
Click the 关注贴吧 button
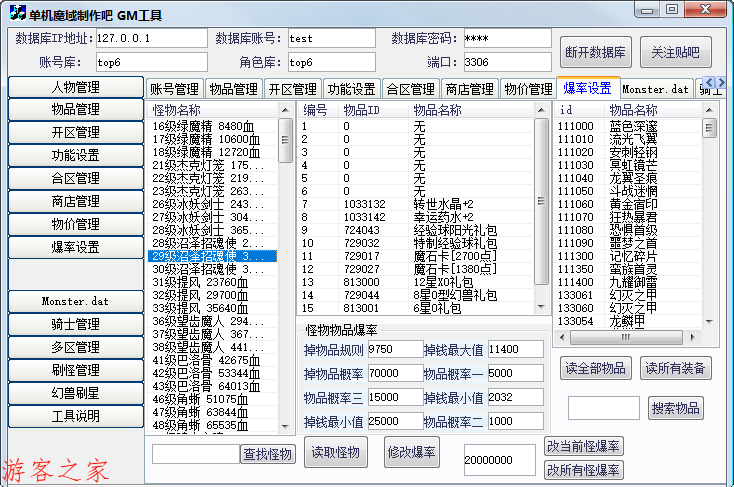click(x=676, y=51)
